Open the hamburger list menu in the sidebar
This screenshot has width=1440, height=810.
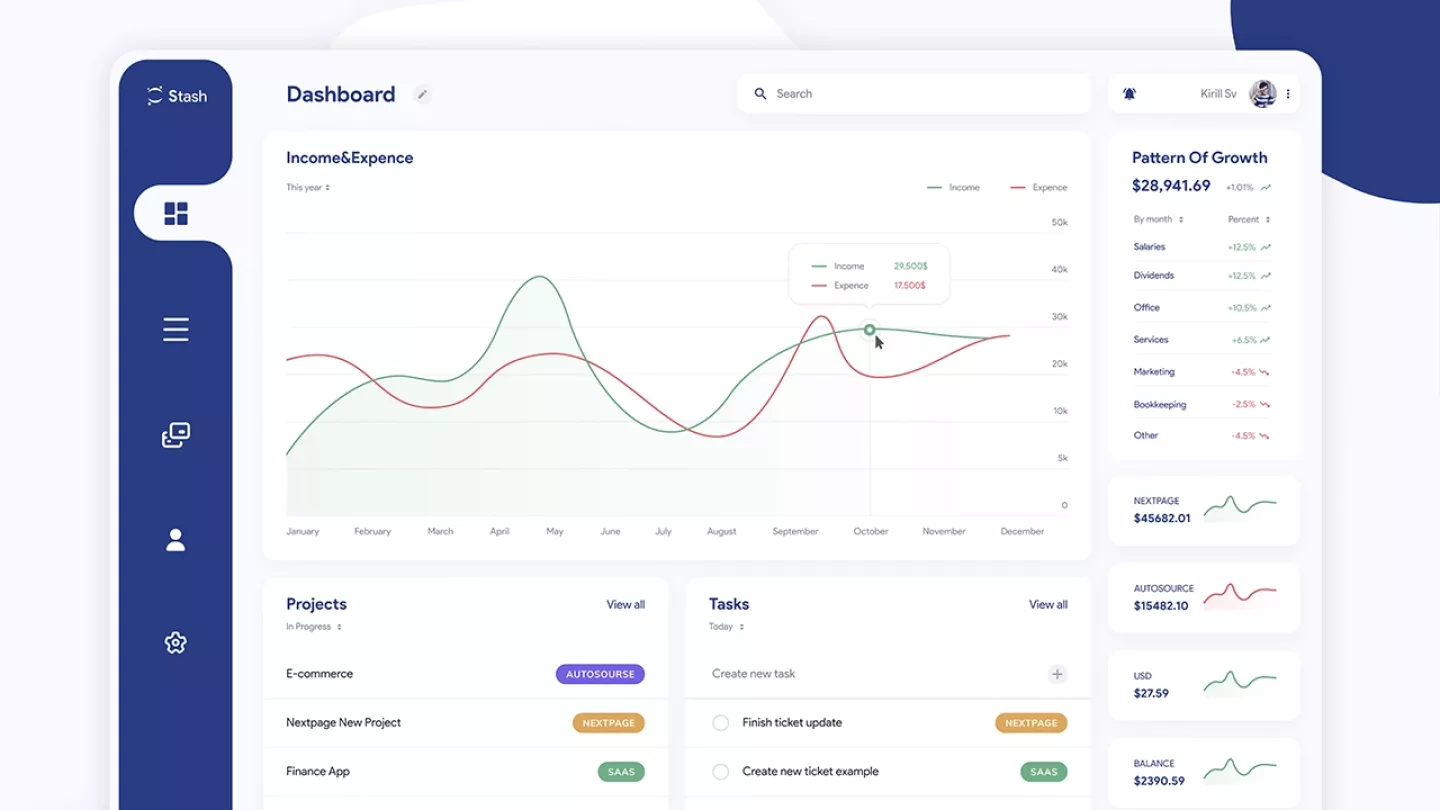(176, 329)
